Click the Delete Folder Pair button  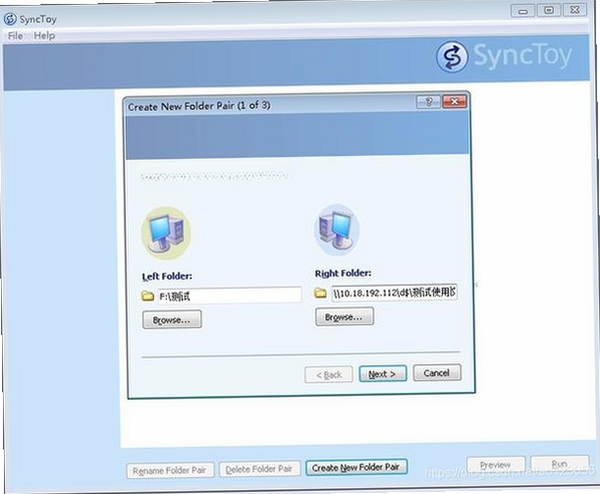259,469
